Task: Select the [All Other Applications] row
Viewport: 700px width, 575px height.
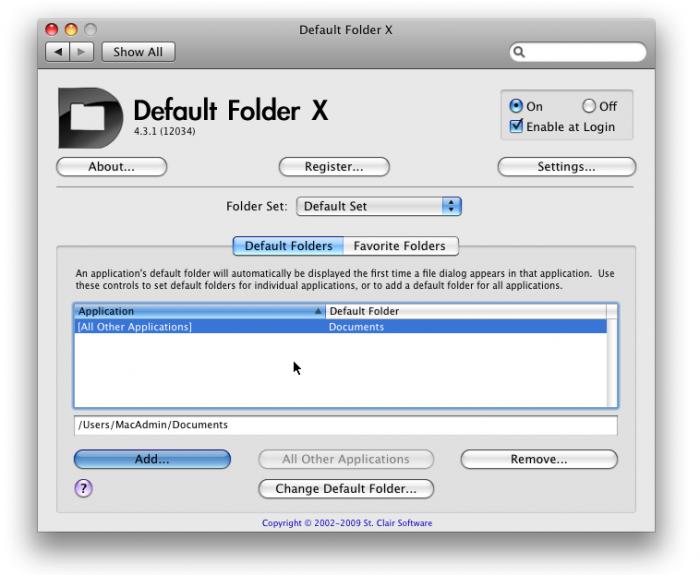Action: [x=340, y=327]
